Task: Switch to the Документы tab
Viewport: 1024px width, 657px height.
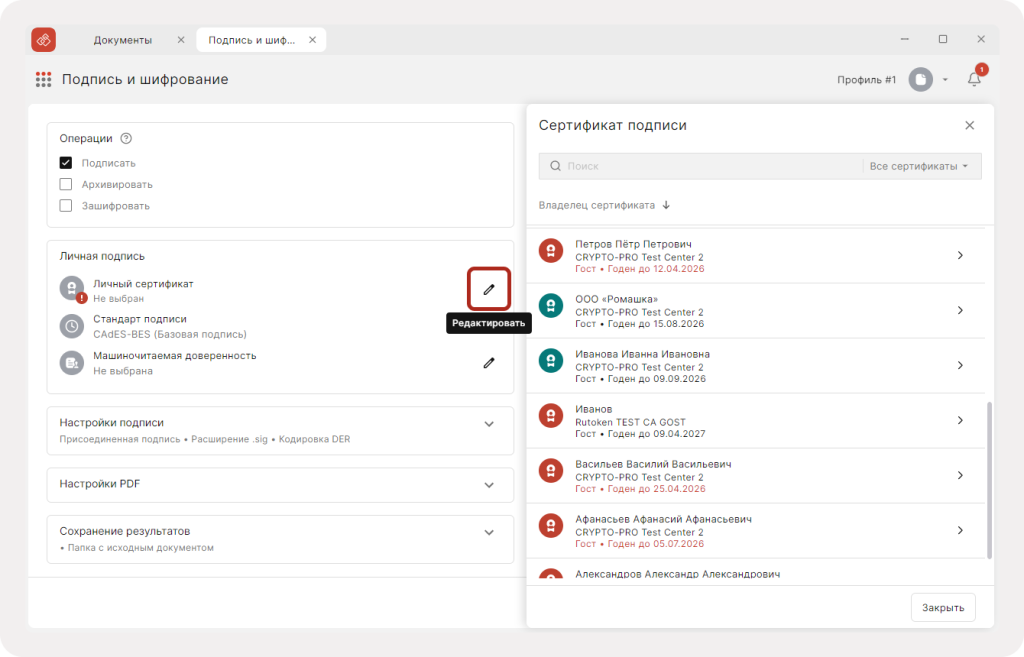Action: pyautogui.click(x=123, y=40)
